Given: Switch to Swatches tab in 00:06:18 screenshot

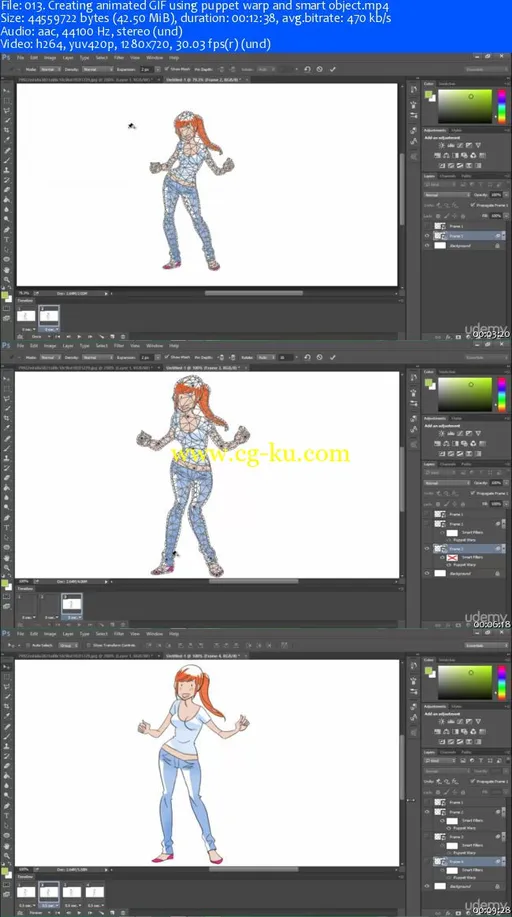Looking at the screenshot, I should click(448, 371).
